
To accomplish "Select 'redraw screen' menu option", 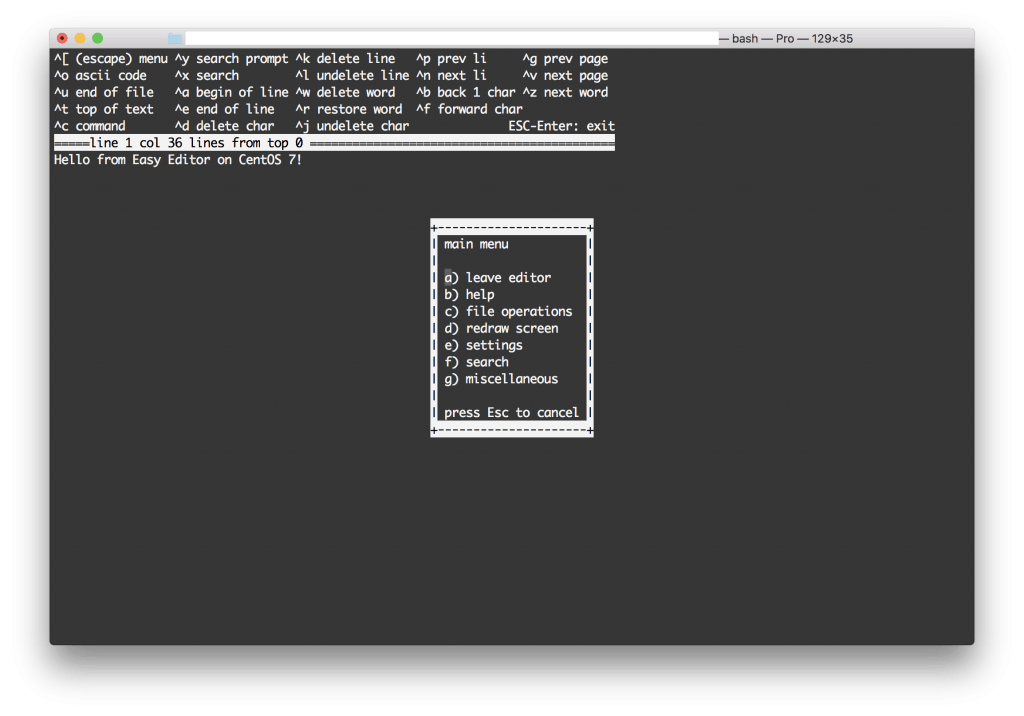I will coord(511,329).
